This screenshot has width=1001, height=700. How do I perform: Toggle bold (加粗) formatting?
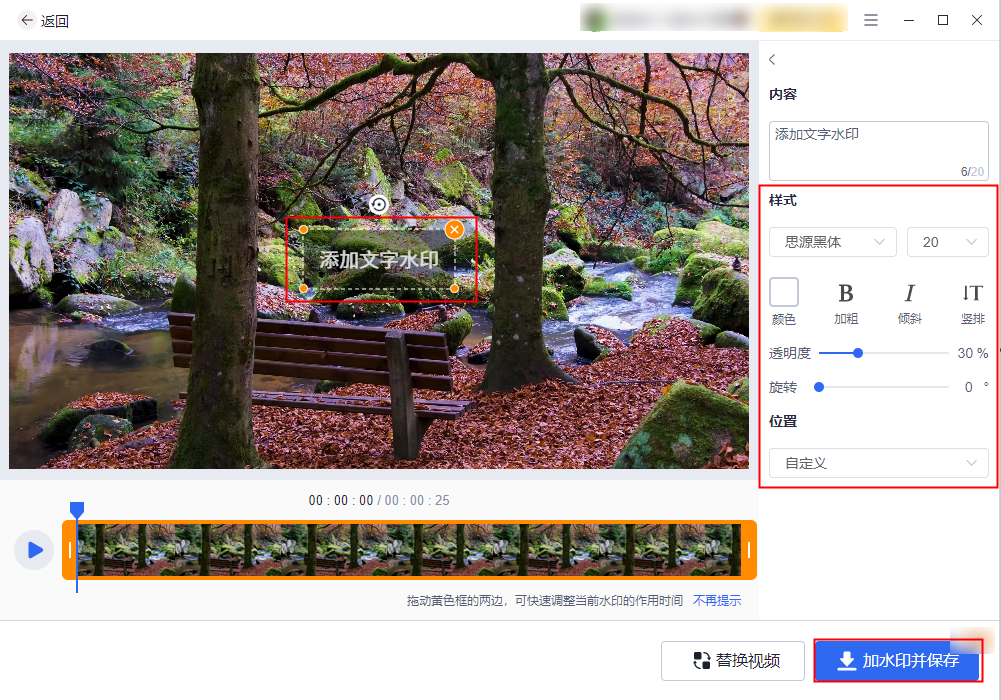[x=846, y=302]
